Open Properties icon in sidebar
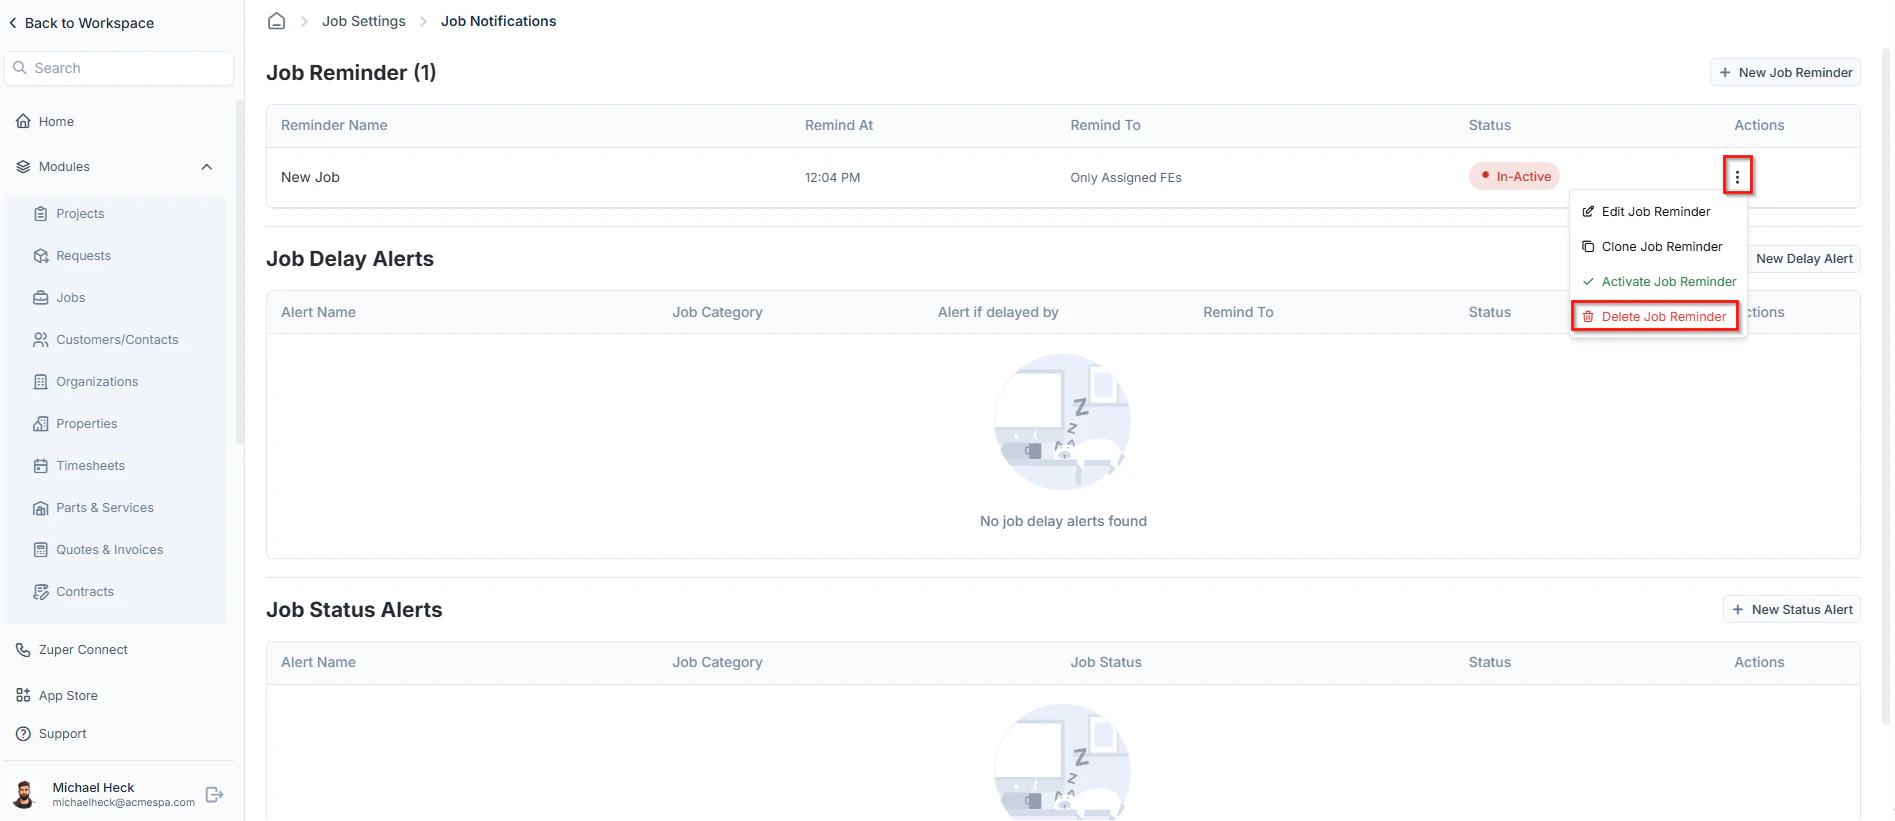This screenshot has width=1895, height=821. pos(41,424)
